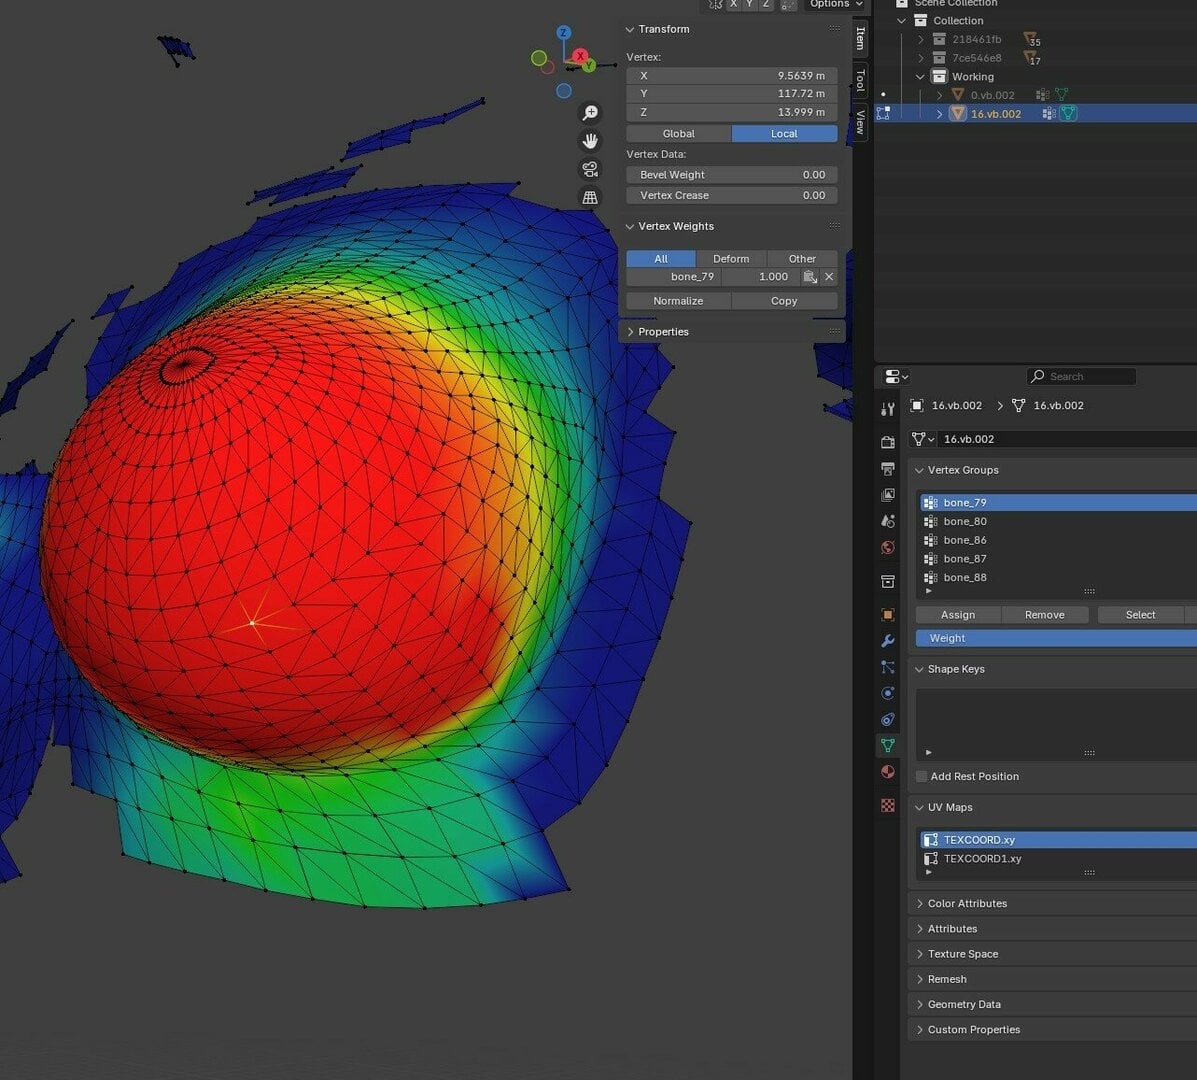Viewport: 1197px width, 1080px height.
Task: Show All vertex weights filter
Action: pyautogui.click(x=661, y=259)
